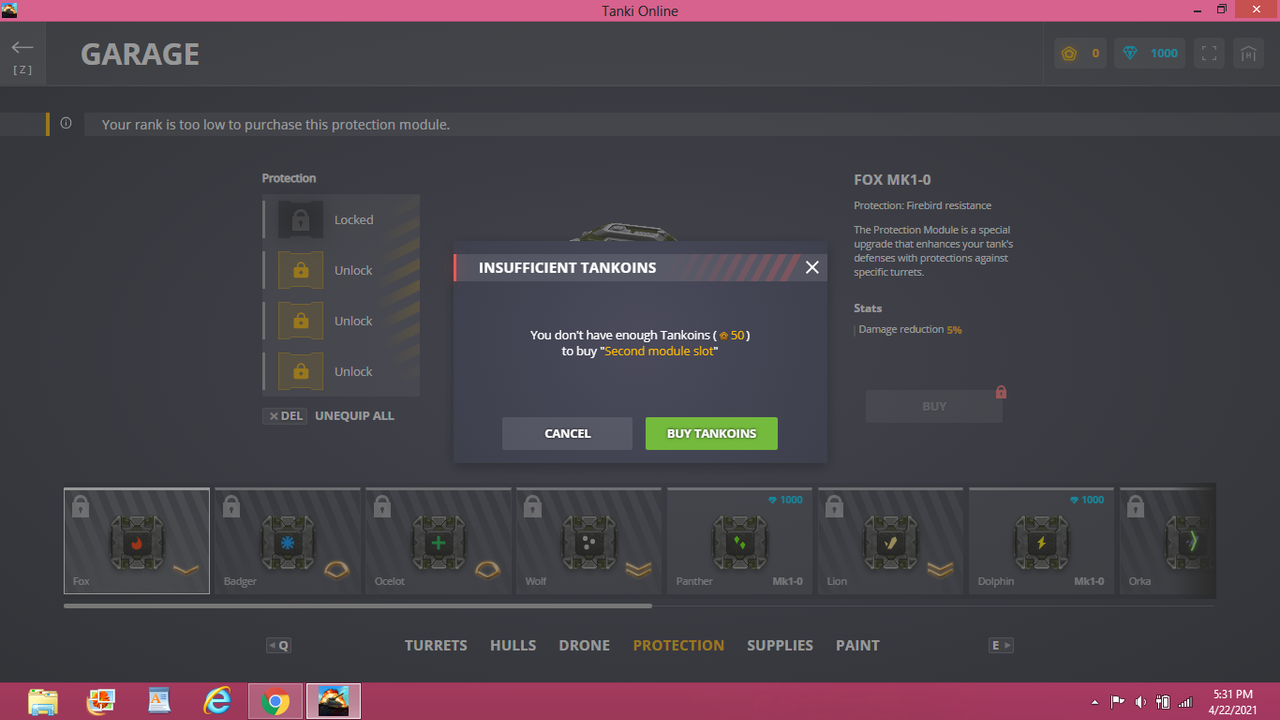Close the Insufficient Tankoins dialog
The height and width of the screenshot is (720, 1280).
coord(812,267)
